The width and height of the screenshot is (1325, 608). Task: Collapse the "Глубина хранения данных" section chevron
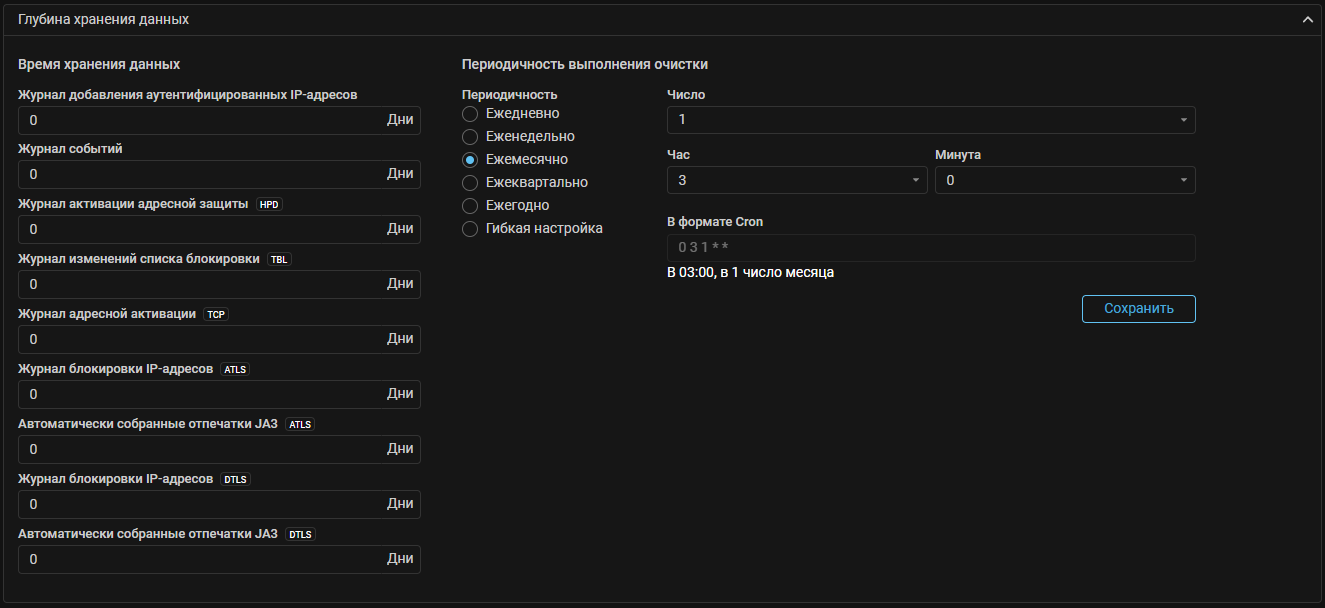pos(1307,20)
